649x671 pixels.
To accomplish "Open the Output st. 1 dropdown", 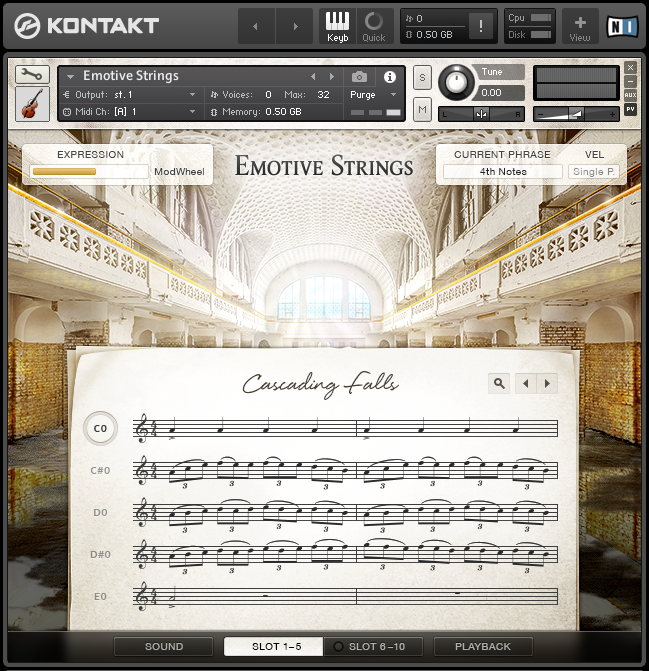I will (130, 95).
